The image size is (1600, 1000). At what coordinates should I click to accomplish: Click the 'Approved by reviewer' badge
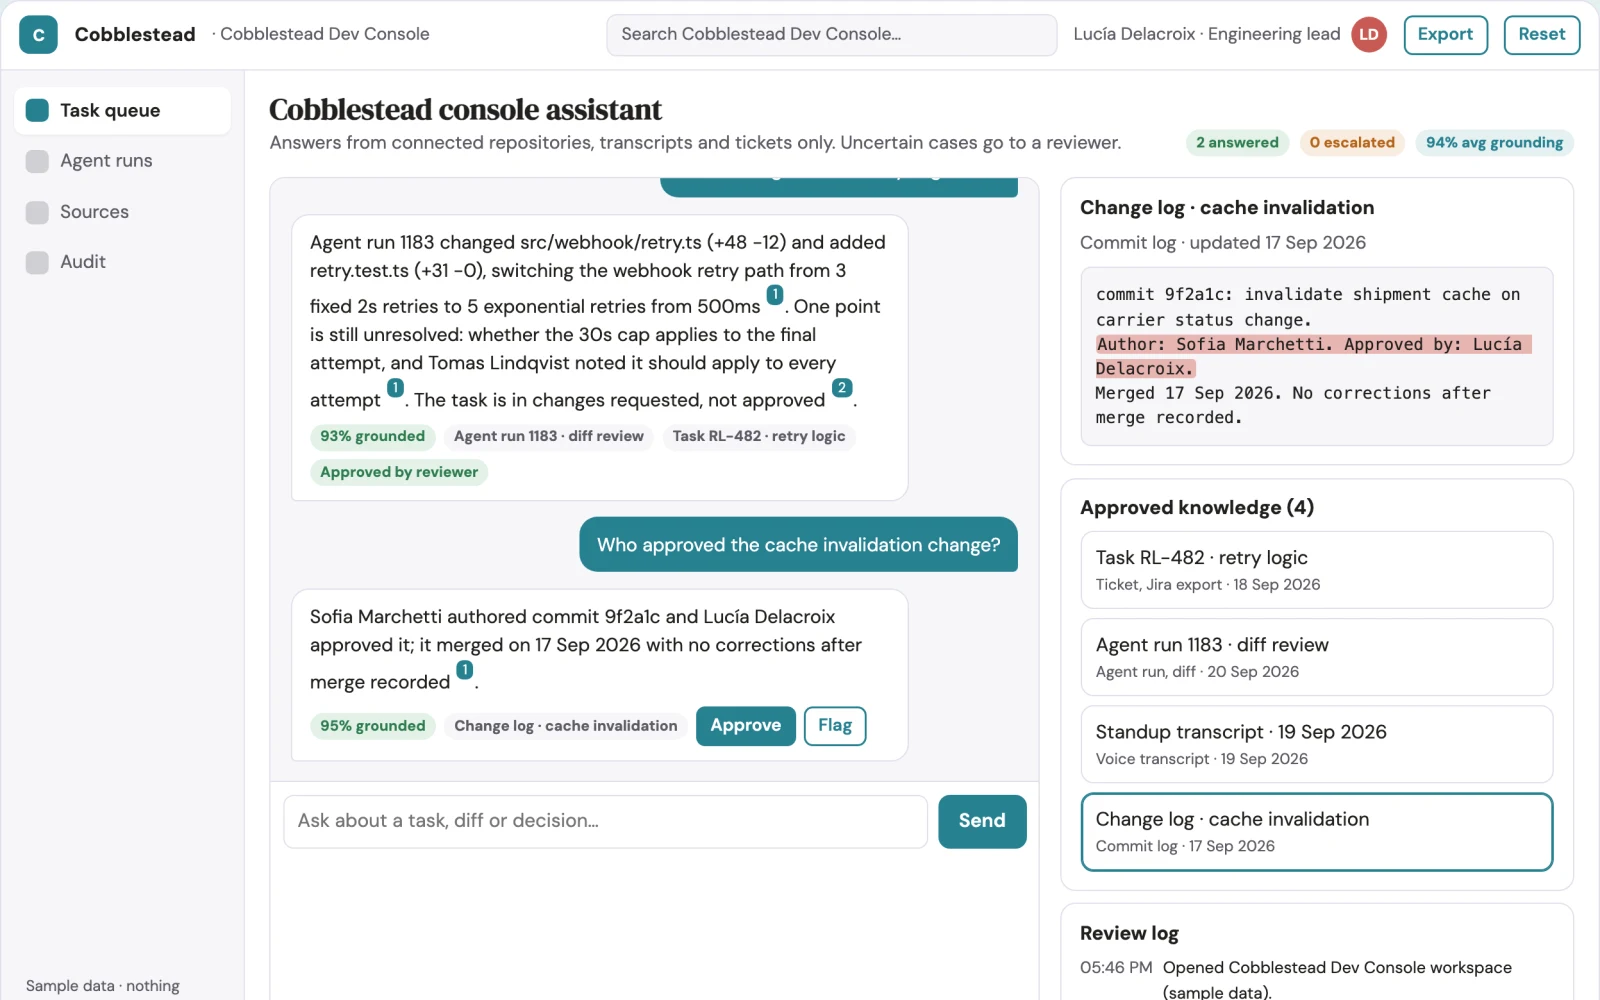point(399,473)
